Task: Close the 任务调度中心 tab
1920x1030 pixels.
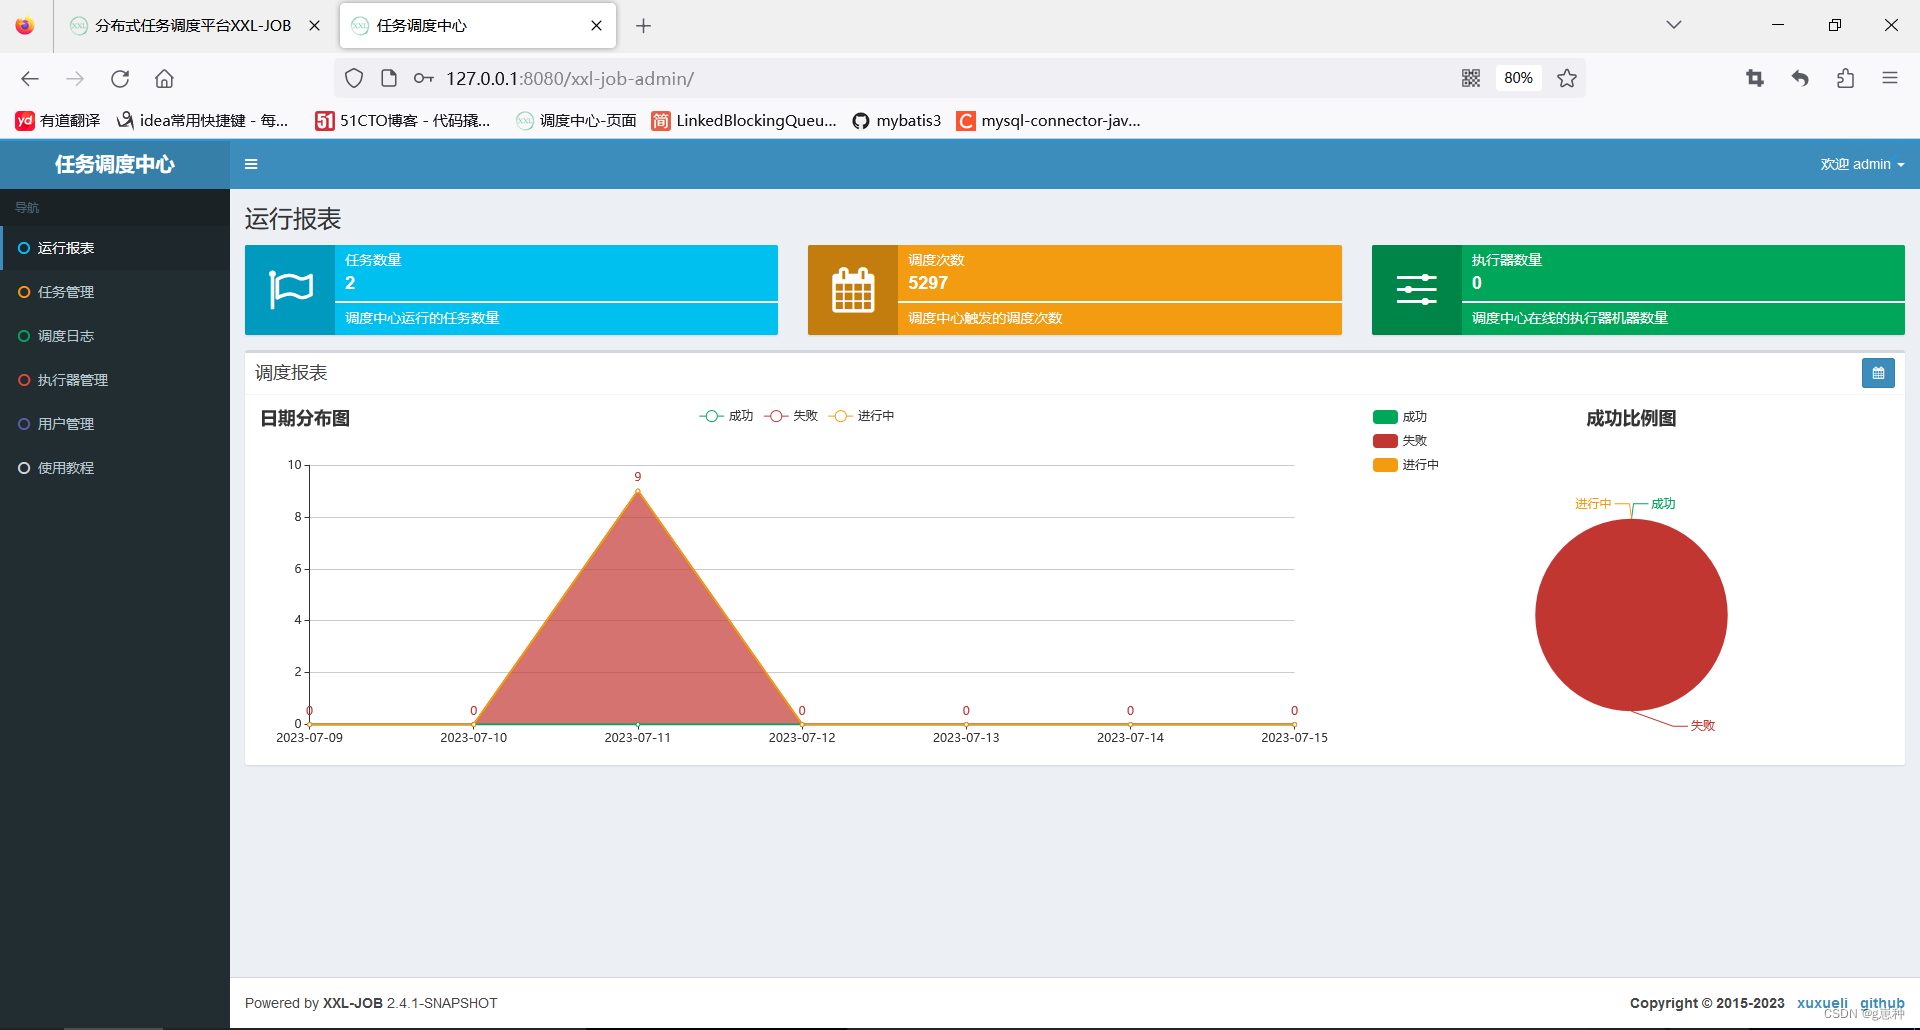Action: point(597,26)
